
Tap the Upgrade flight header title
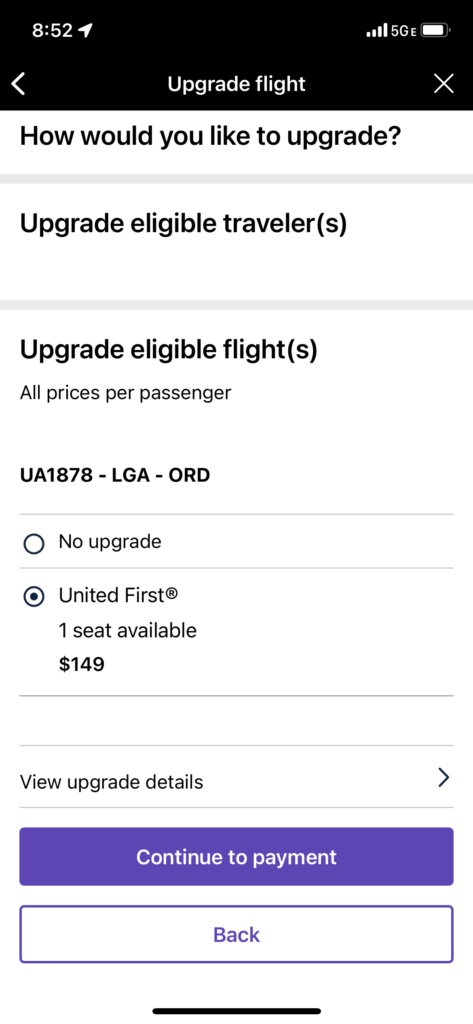click(236, 84)
